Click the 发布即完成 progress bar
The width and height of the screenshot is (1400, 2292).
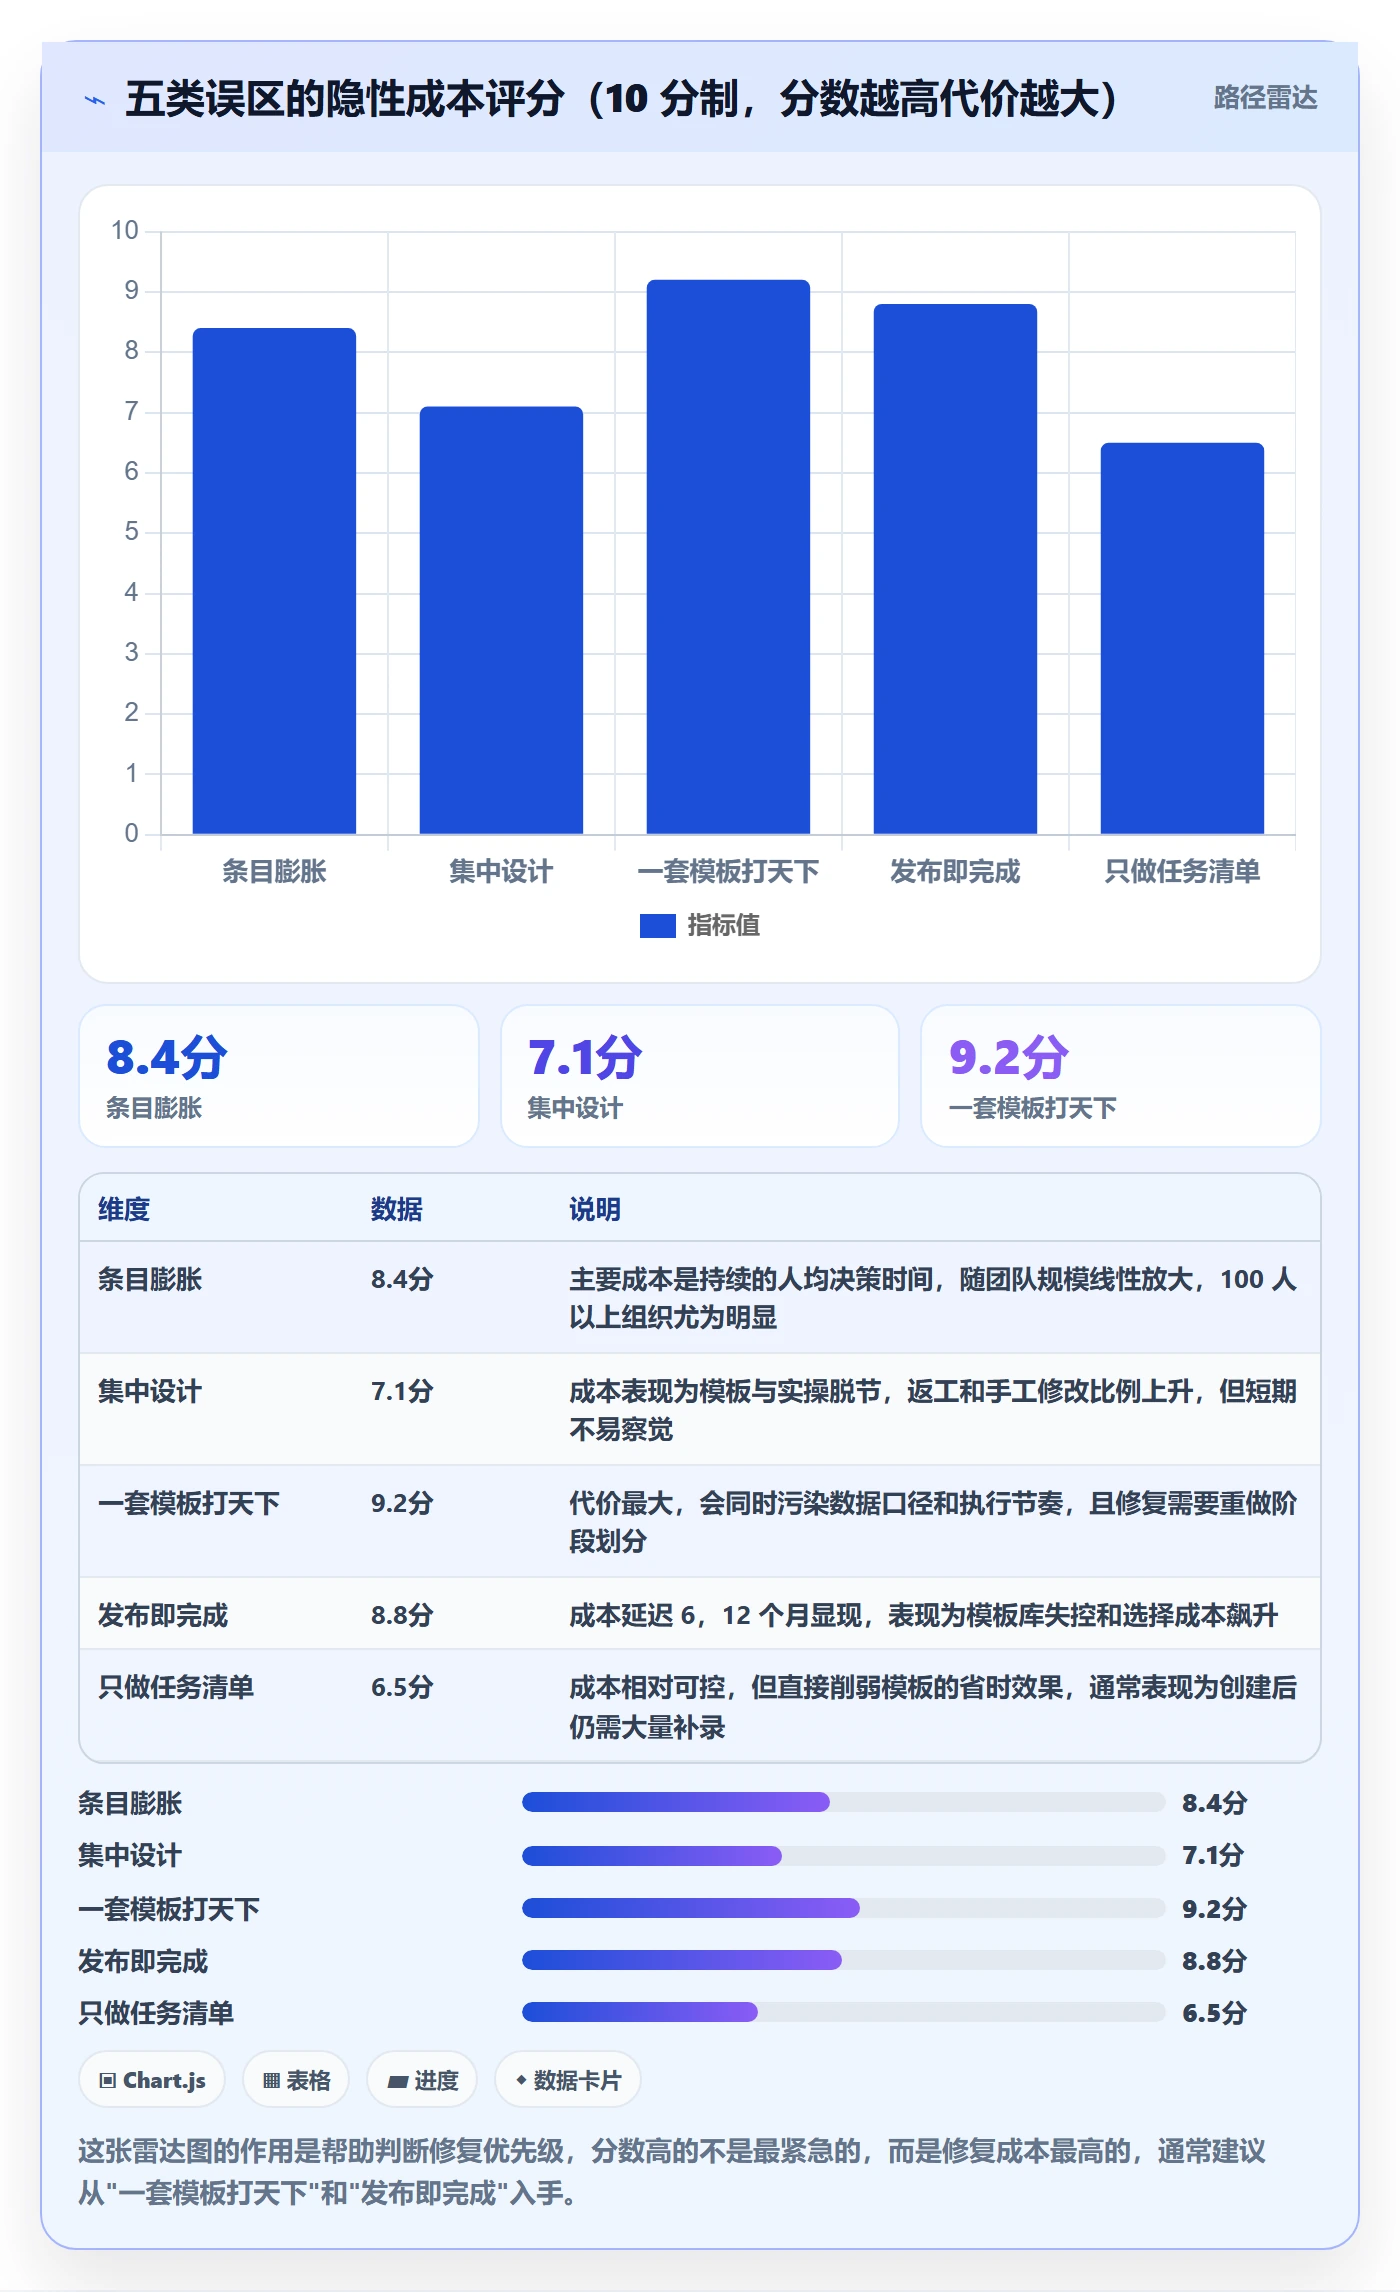tap(843, 1960)
